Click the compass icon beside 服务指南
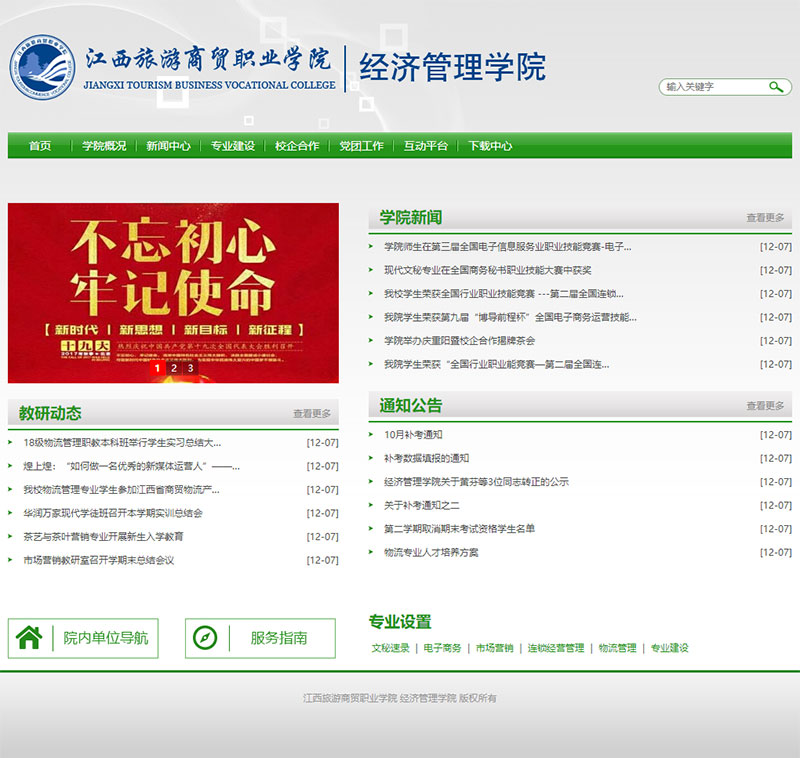The height and width of the screenshot is (758, 800). pyautogui.click(x=205, y=638)
